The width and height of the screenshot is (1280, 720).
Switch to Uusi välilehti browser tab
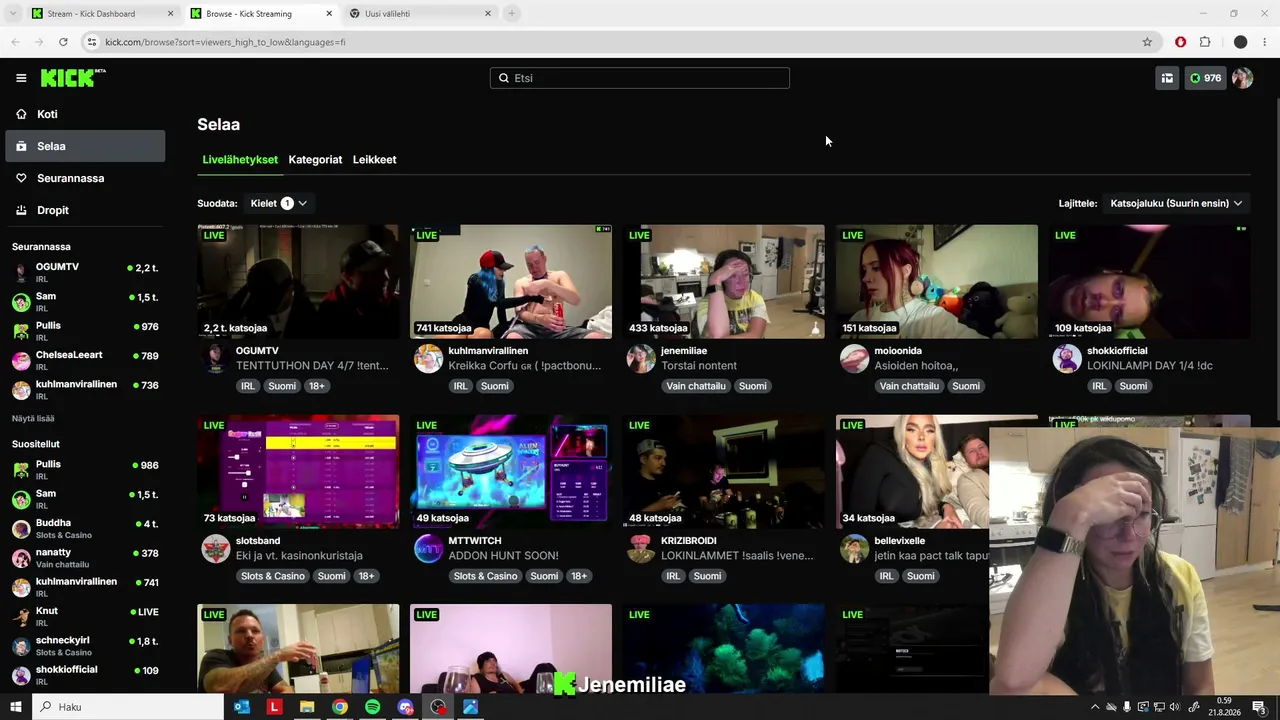click(x=420, y=14)
